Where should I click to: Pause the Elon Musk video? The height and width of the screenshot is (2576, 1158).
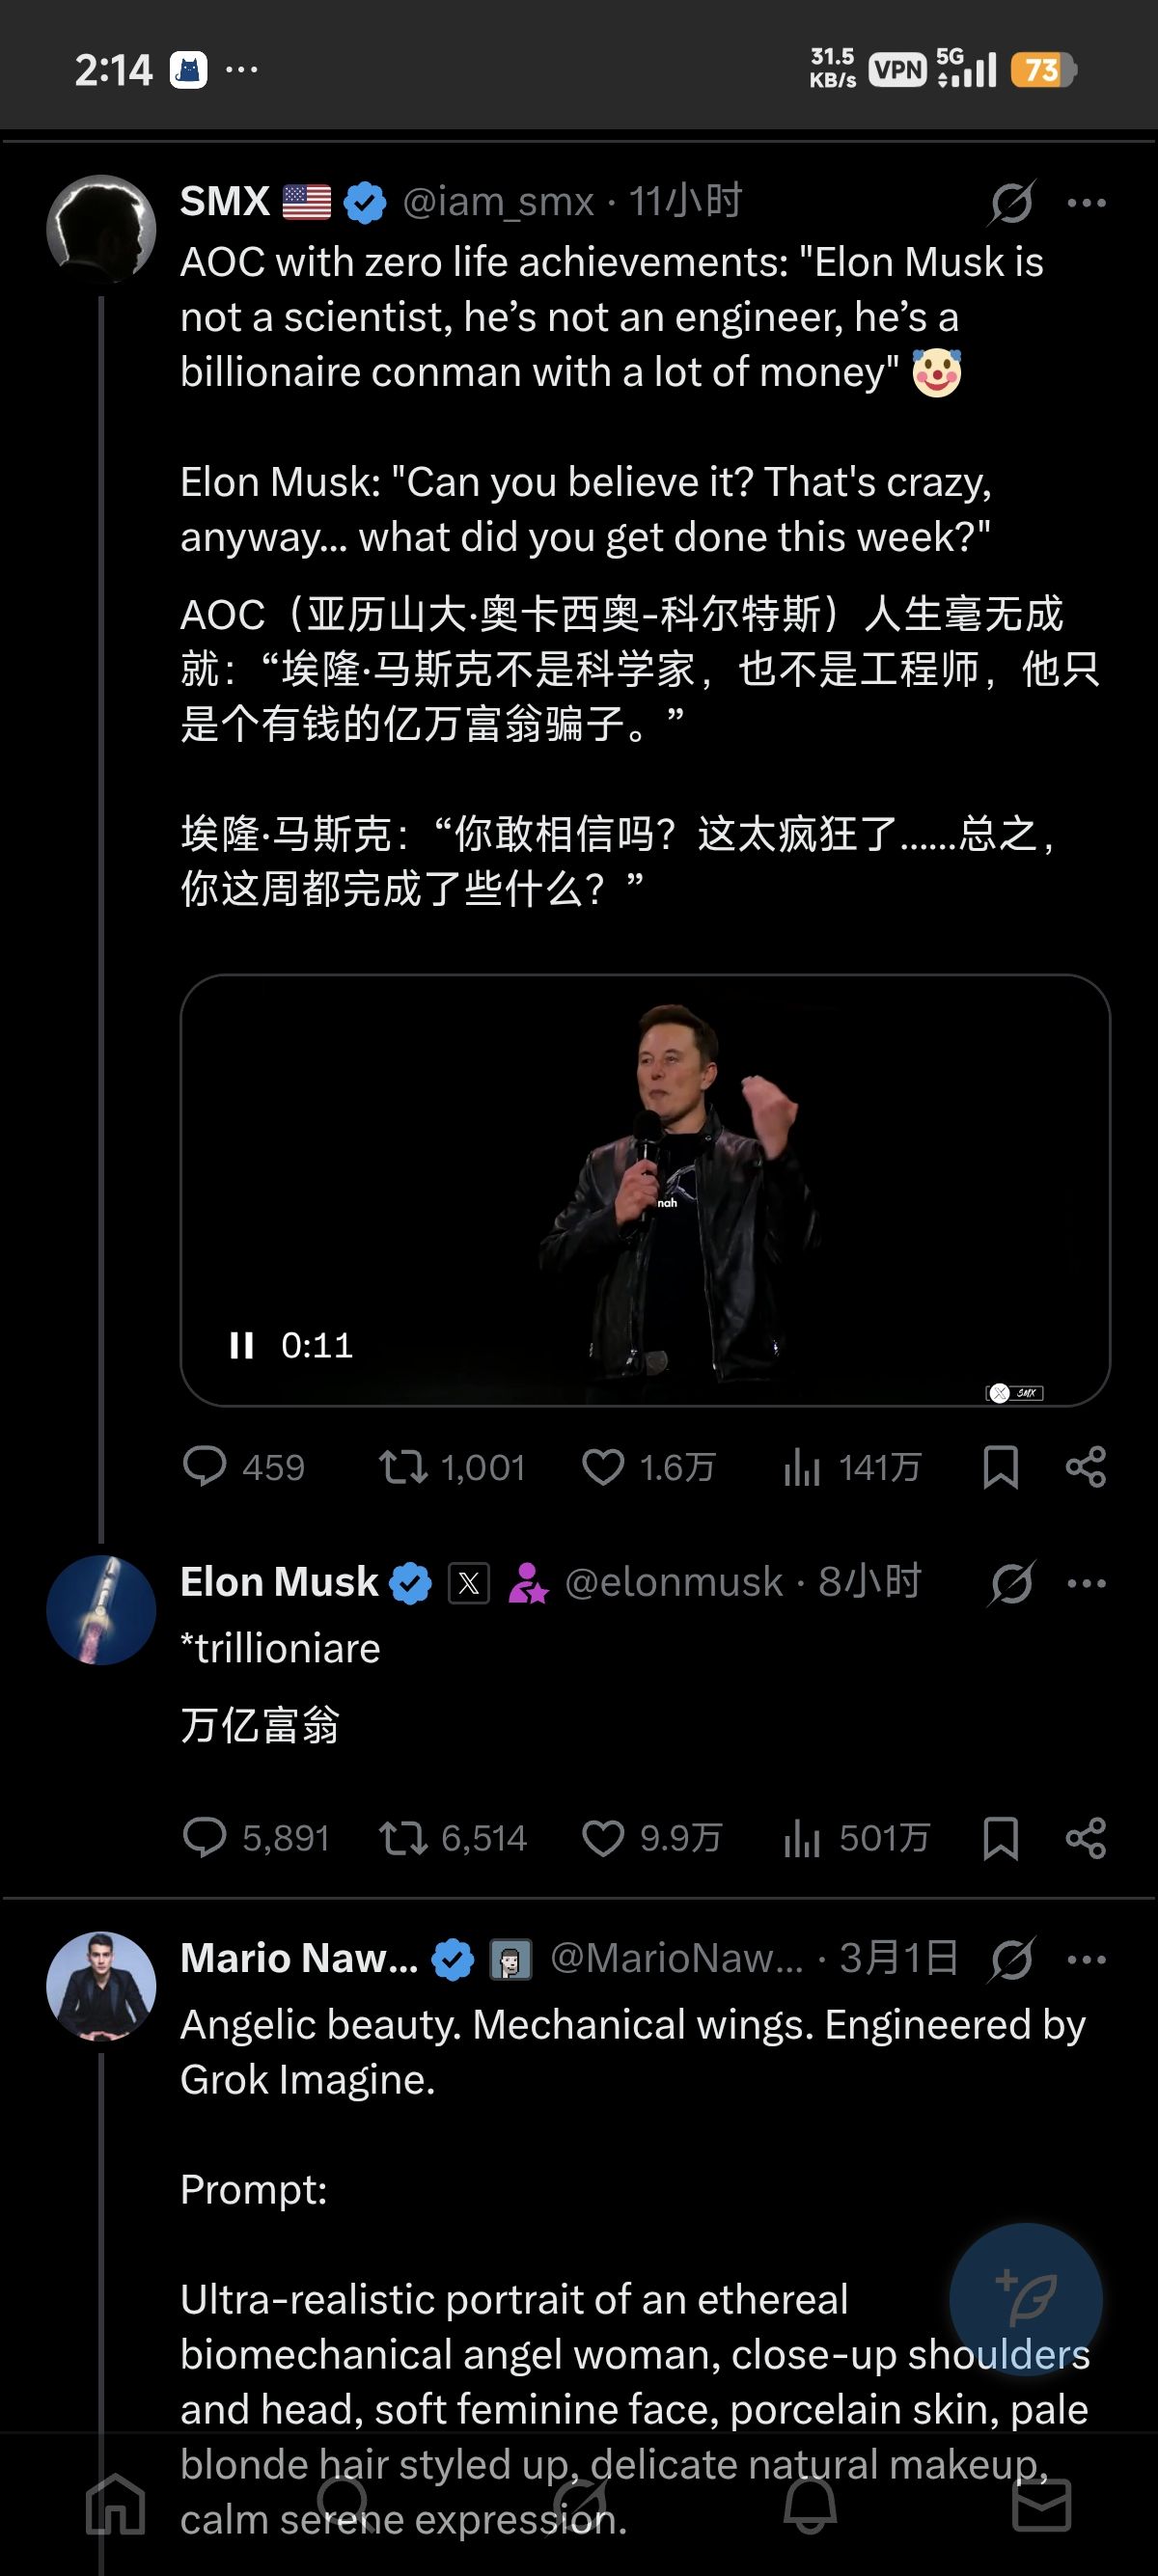(241, 1345)
